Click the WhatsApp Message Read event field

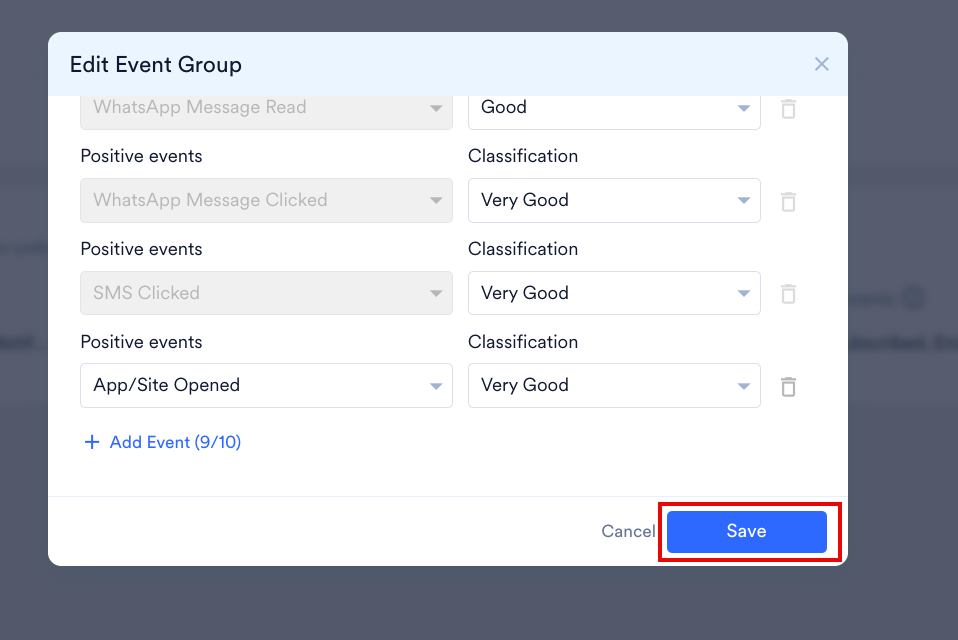point(265,108)
